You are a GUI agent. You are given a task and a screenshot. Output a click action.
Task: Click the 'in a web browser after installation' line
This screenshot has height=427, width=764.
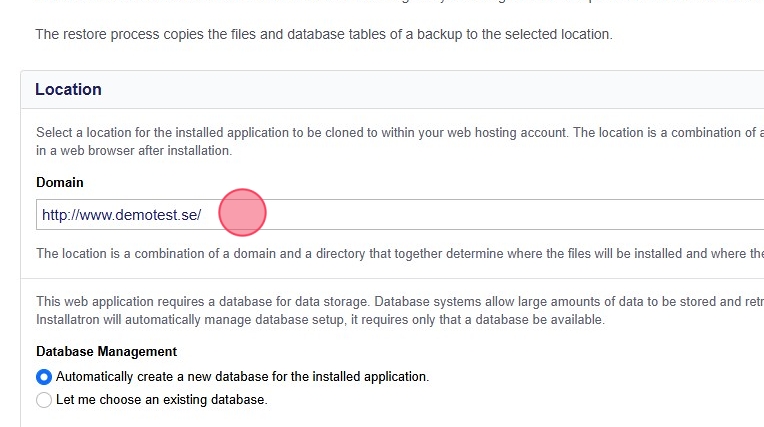tap(134, 151)
